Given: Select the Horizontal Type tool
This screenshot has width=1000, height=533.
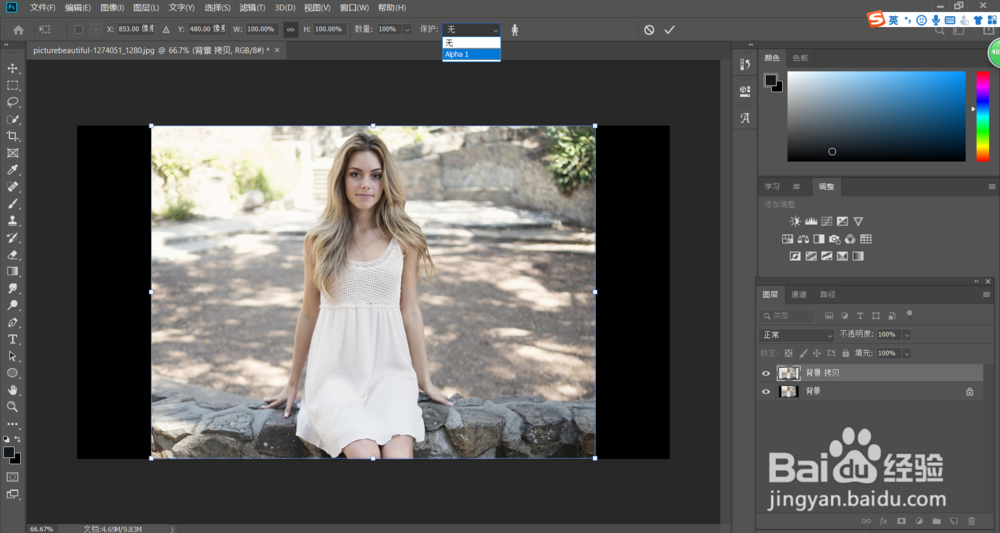Looking at the screenshot, I should tap(13, 339).
